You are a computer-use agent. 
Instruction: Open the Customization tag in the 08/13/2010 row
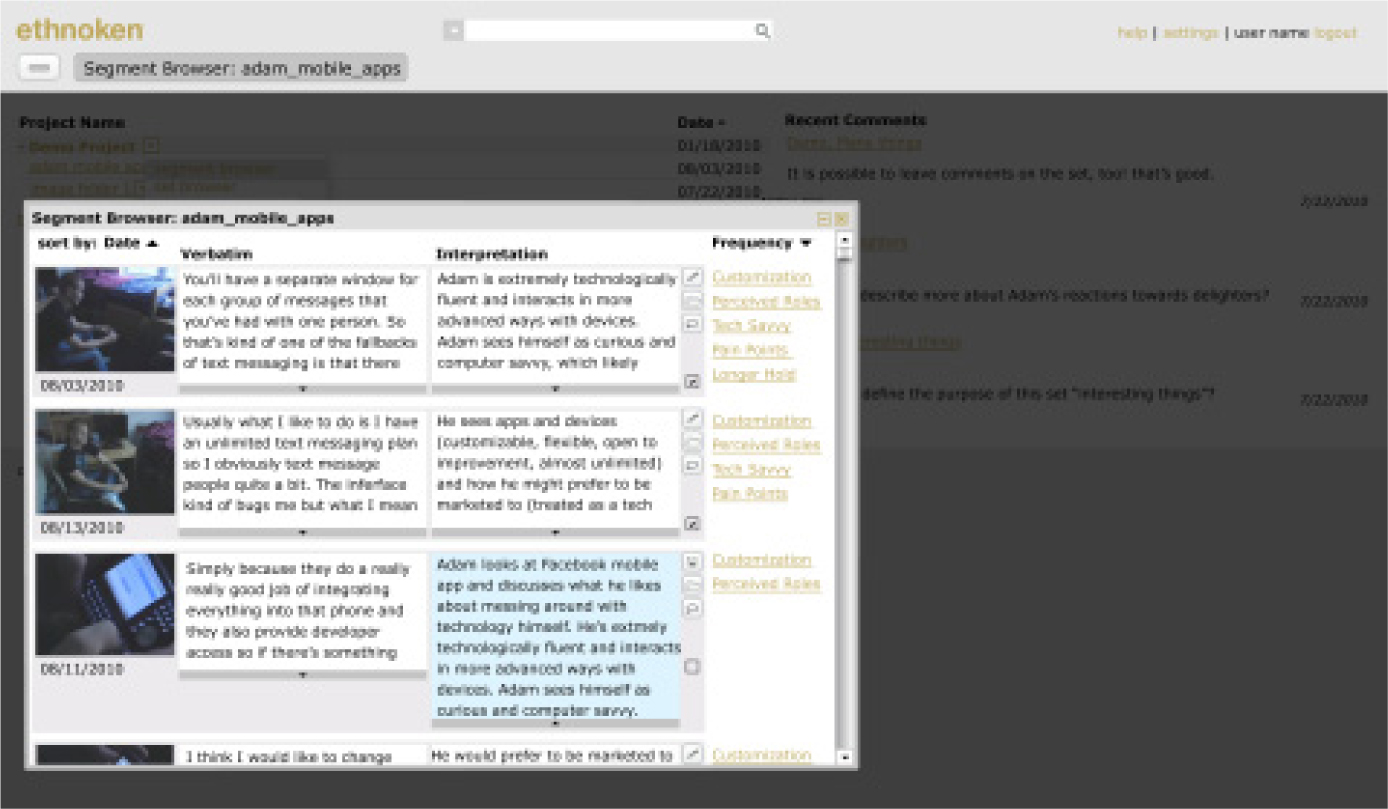762,421
